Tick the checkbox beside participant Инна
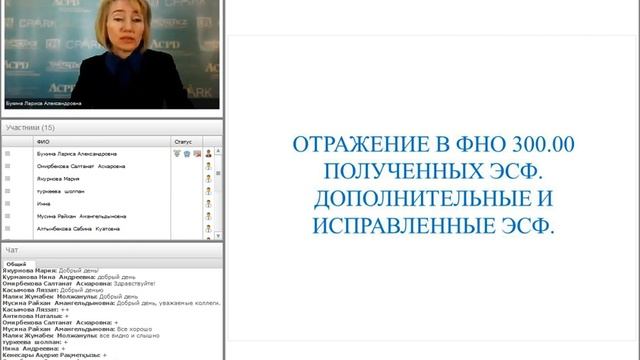This screenshot has height=360, width=640. 7,203
